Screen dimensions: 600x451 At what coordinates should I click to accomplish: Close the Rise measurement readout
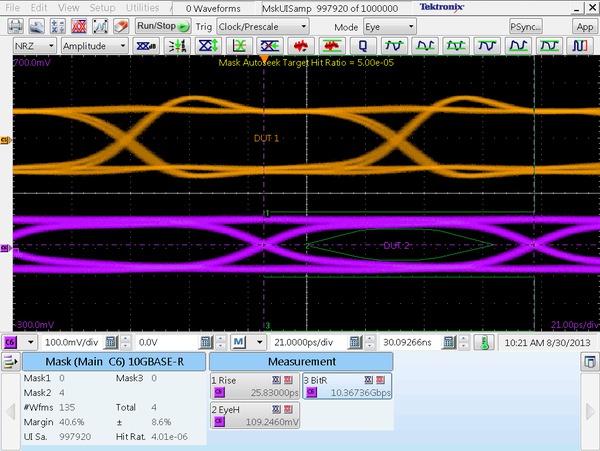pyautogui.click(x=288, y=380)
